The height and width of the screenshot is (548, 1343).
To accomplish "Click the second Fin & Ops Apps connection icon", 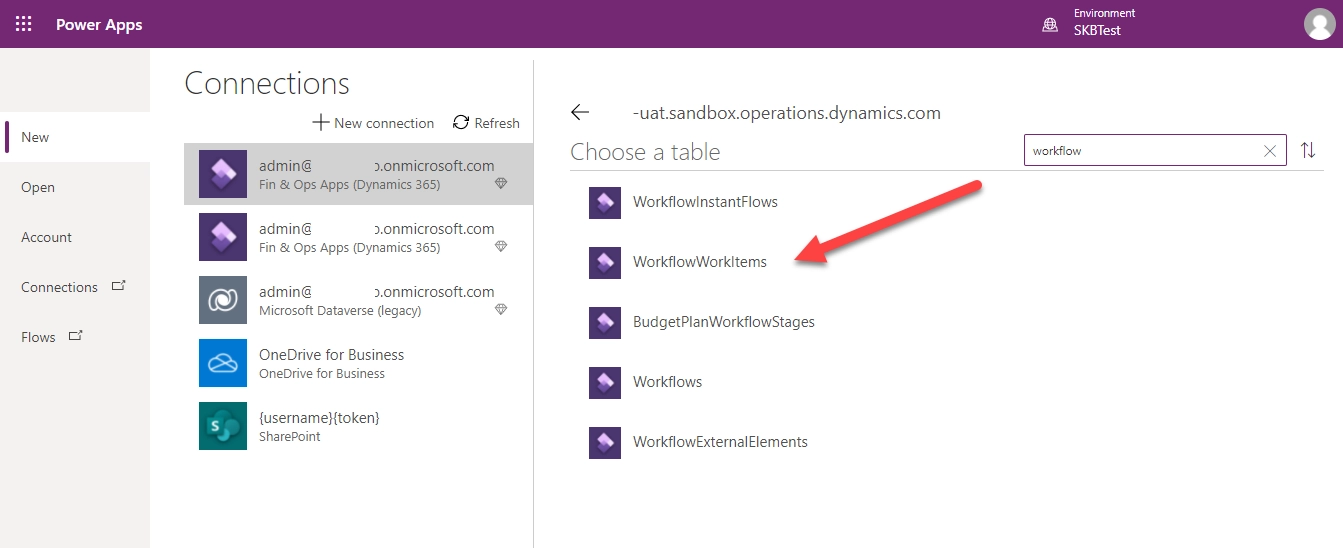I will click(x=222, y=237).
